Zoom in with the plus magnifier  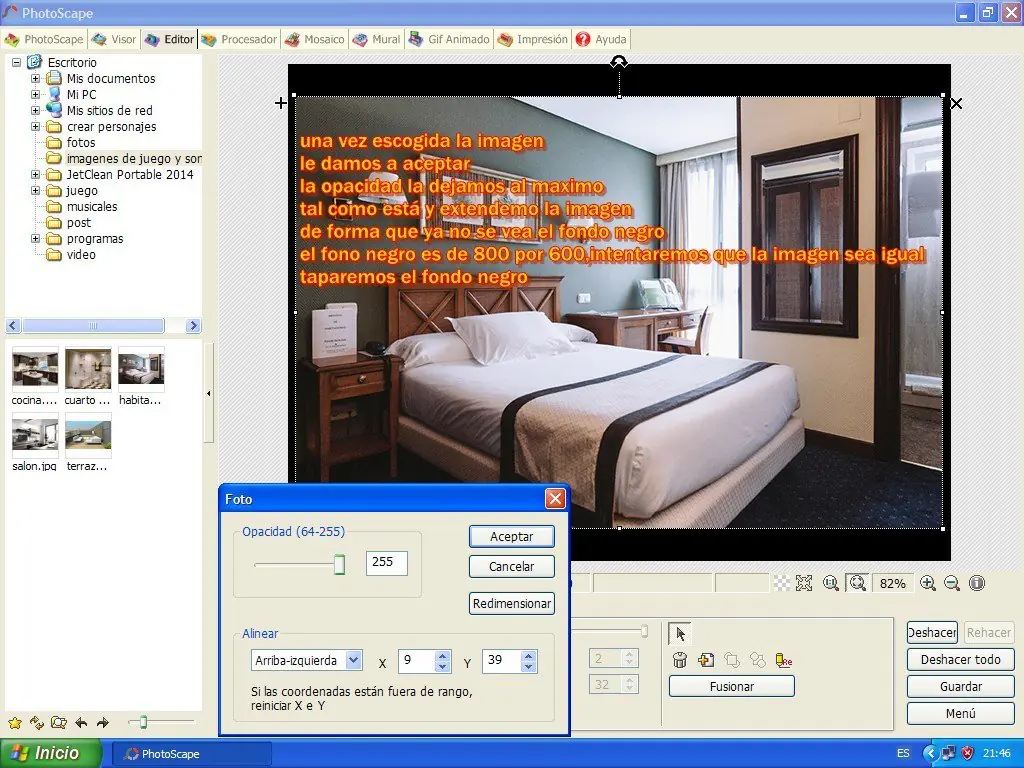[x=927, y=583]
